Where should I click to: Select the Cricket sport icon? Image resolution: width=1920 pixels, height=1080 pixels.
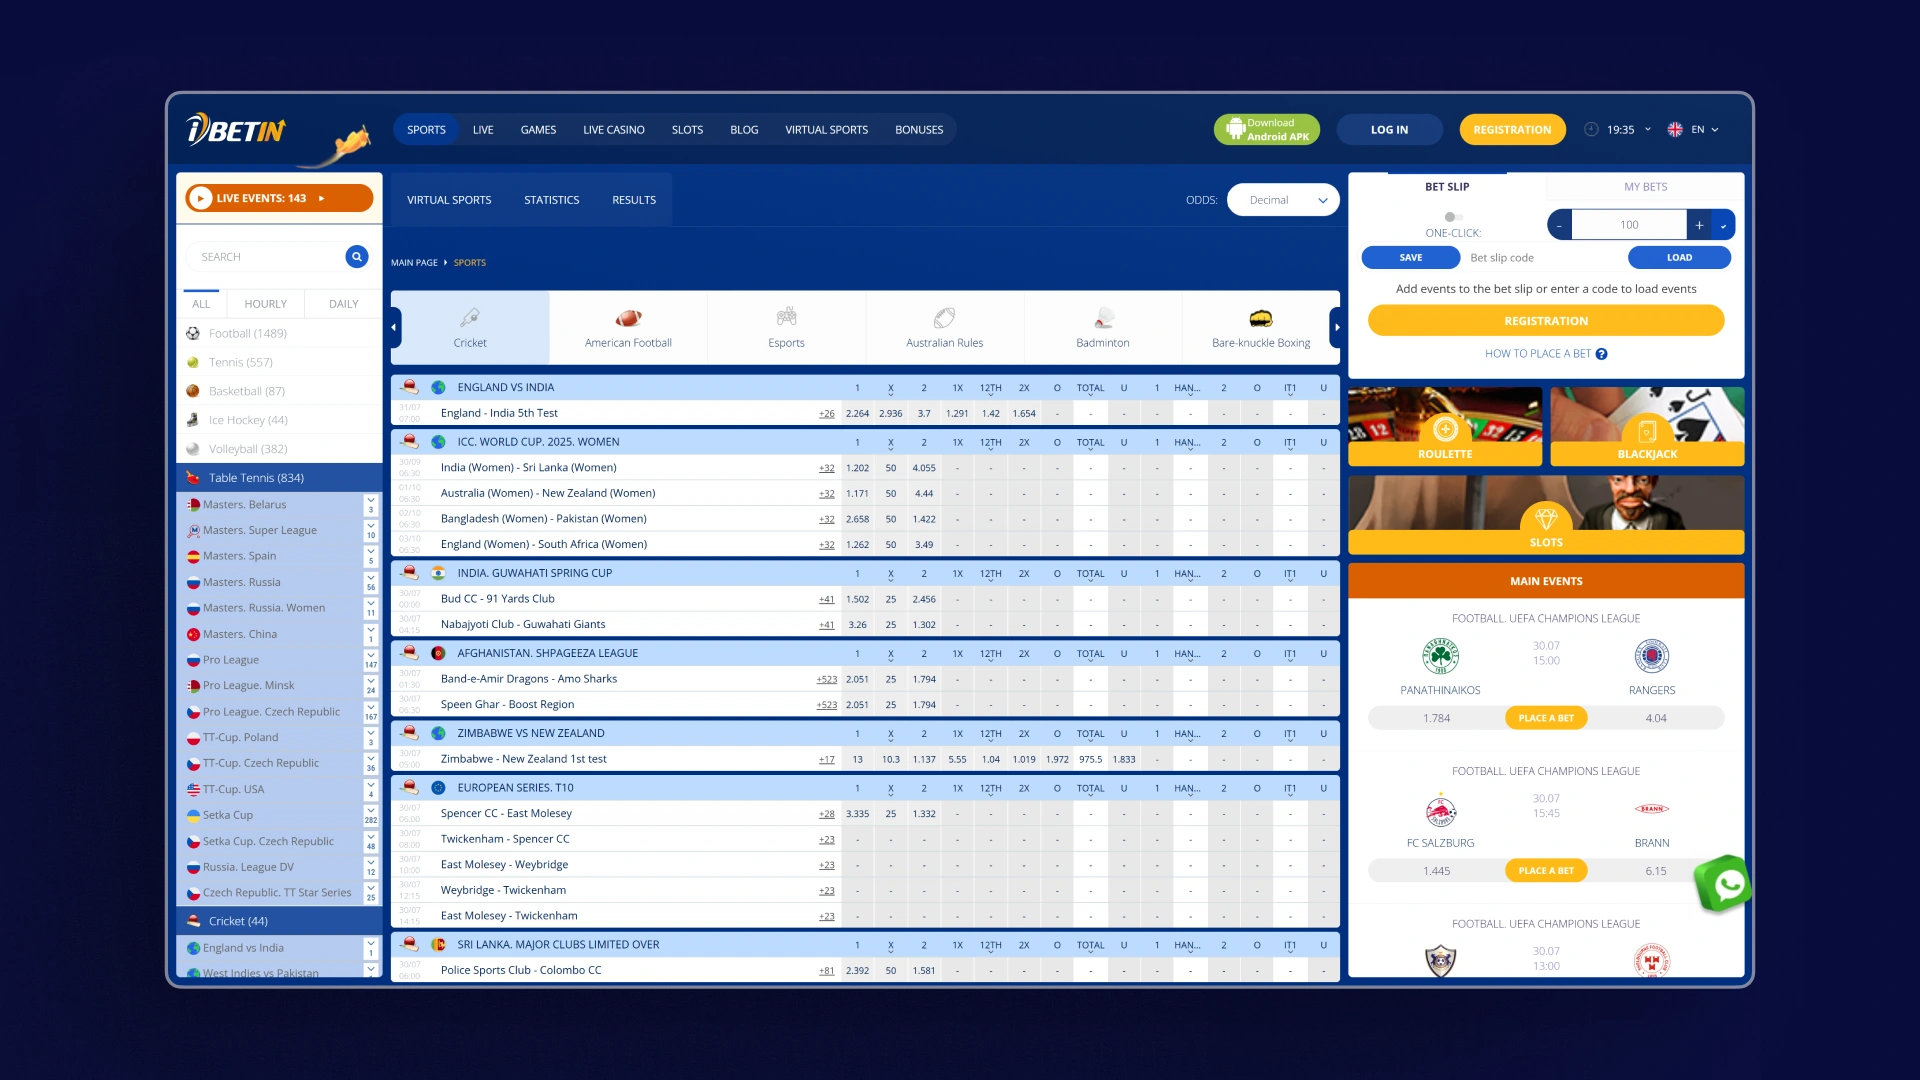(x=469, y=318)
